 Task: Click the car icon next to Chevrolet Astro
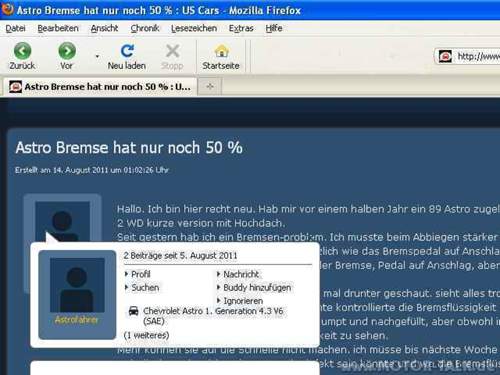(134, 311)
